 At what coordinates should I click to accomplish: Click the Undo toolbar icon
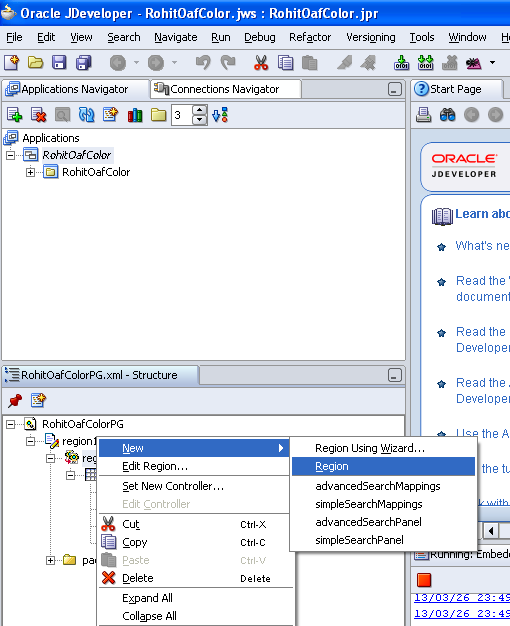click(x=203, y=63)
